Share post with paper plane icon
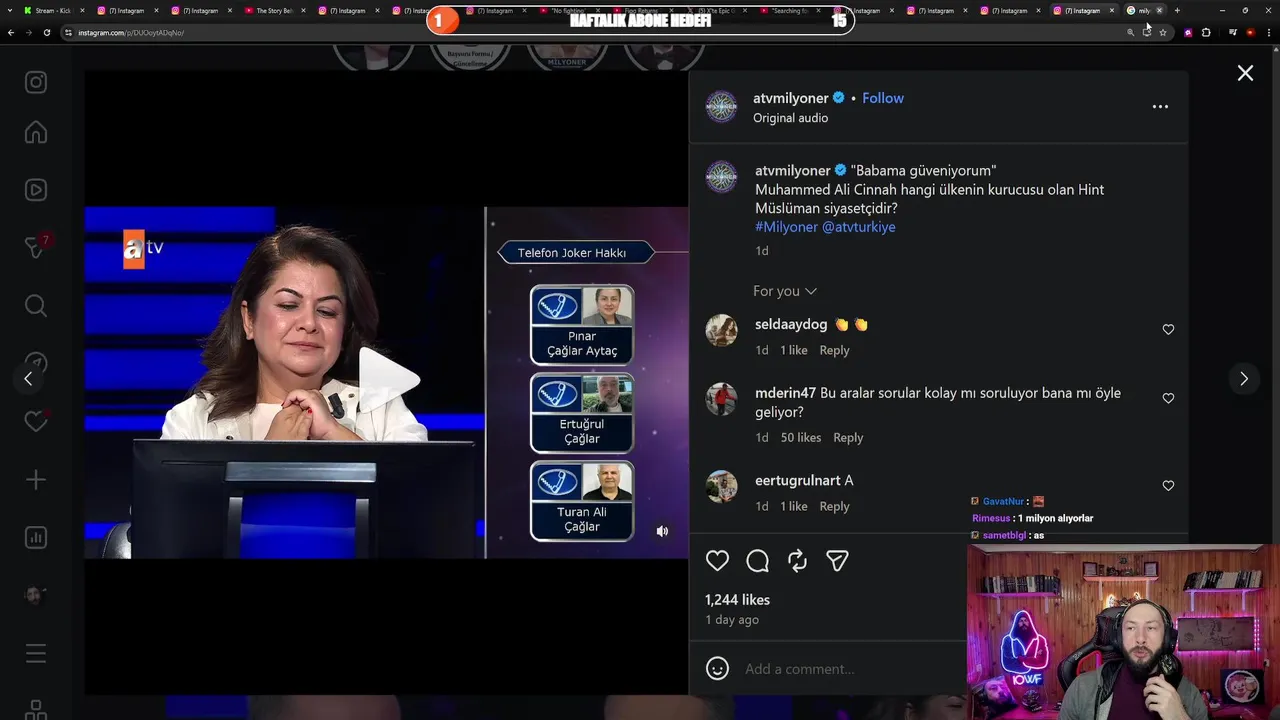 (837, 561)
